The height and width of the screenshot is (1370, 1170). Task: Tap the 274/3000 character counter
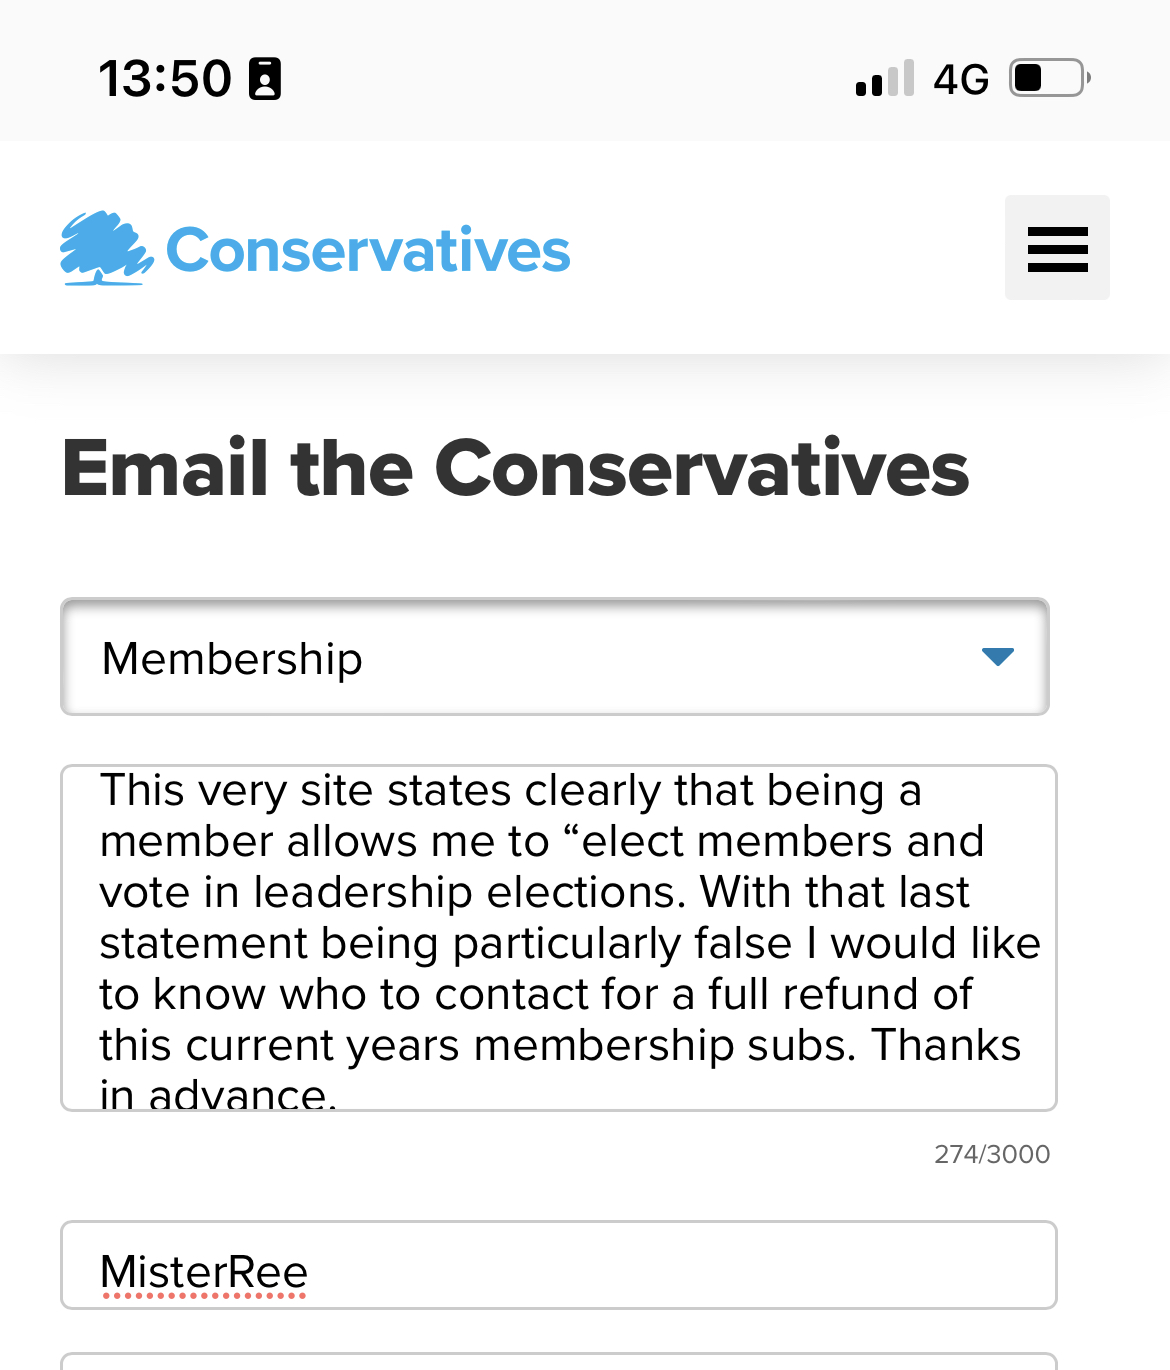992,1154
